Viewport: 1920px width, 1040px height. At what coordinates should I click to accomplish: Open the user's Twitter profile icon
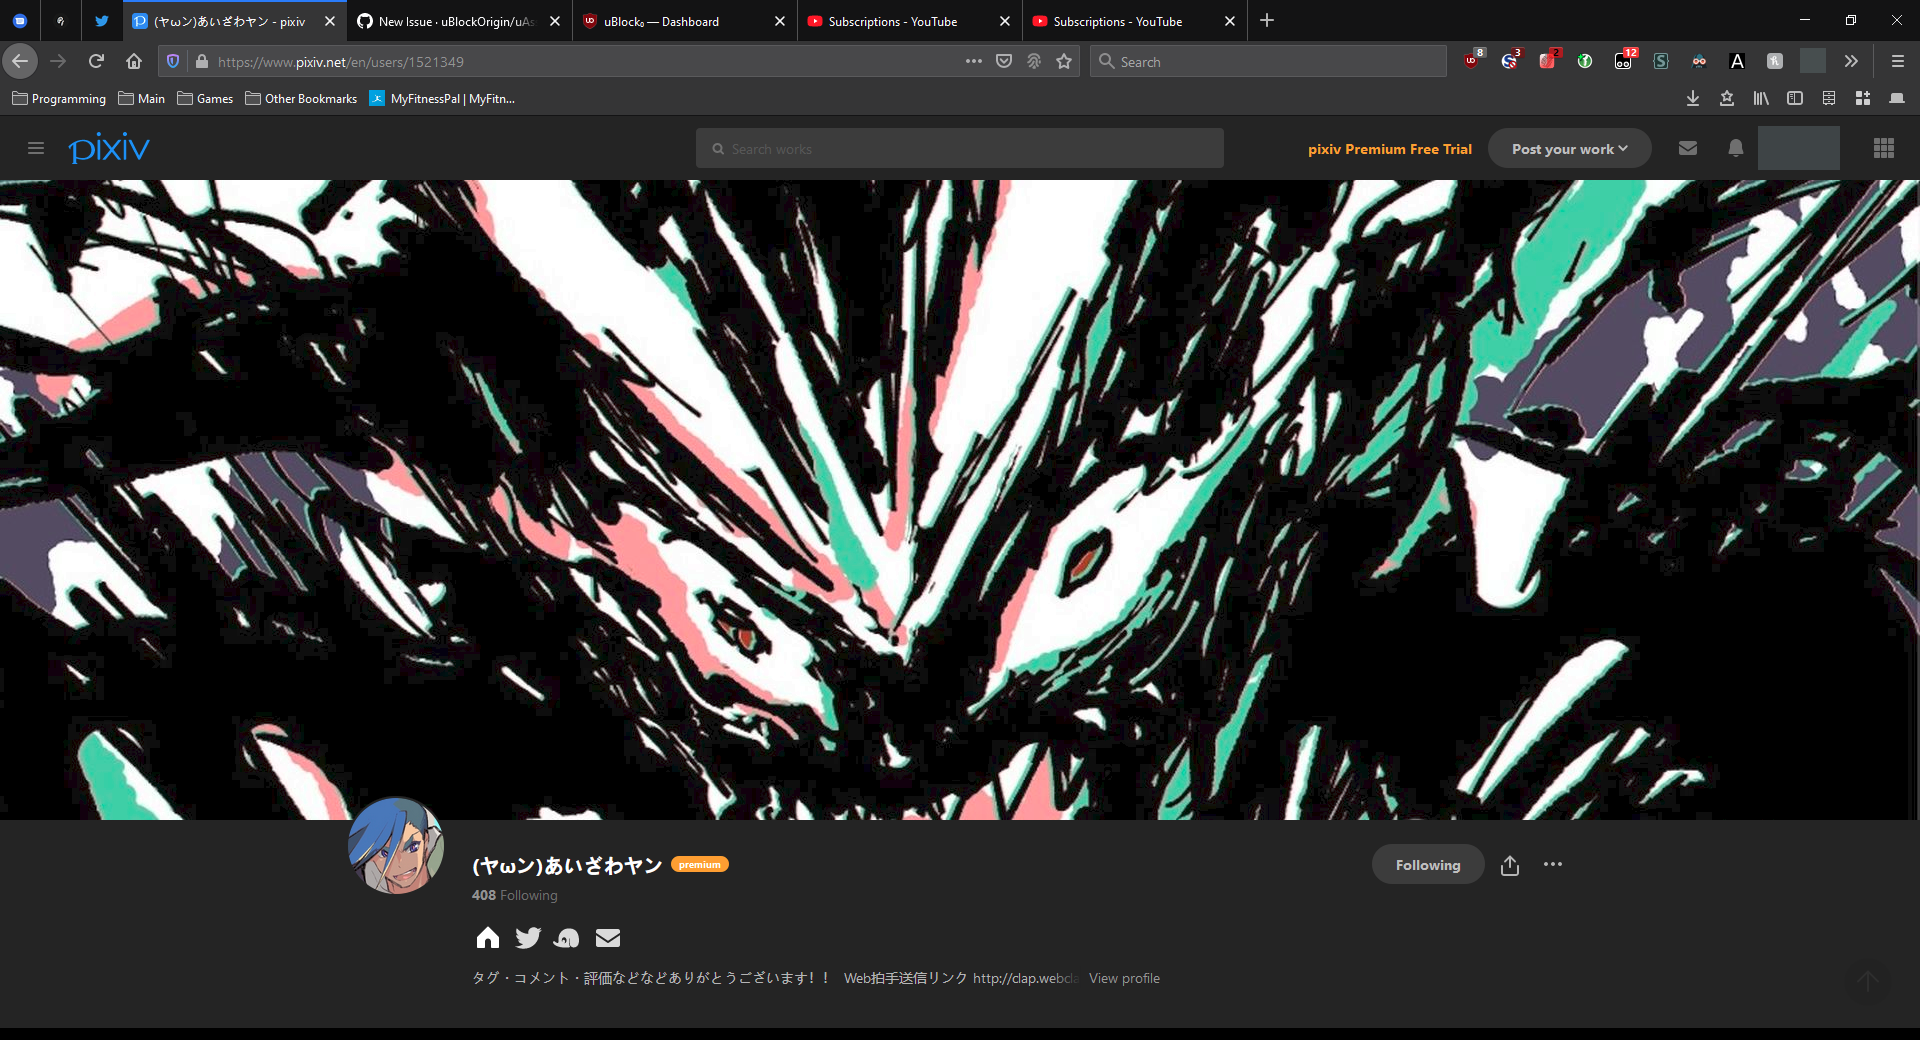click(x=528, y=938)
